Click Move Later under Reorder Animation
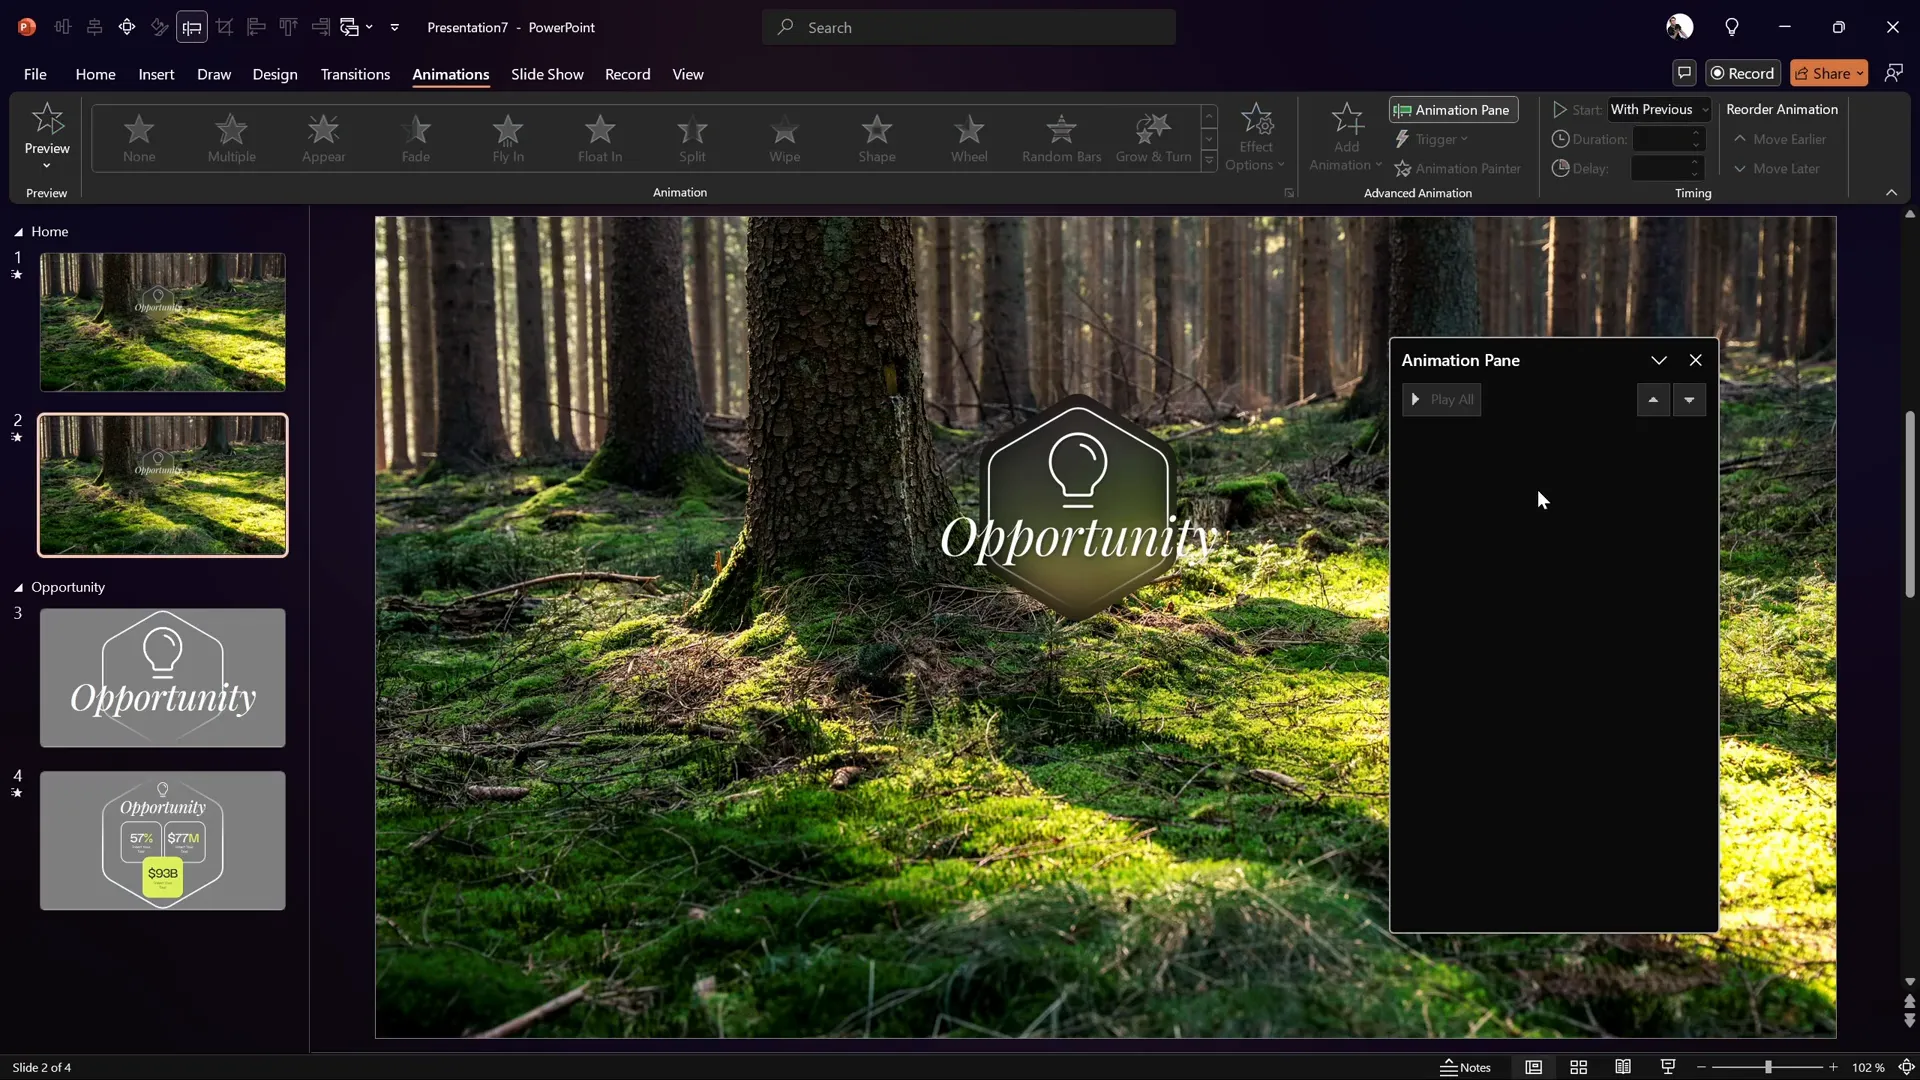Viewport: 1920px width, 1080px height. (1776, 169)
